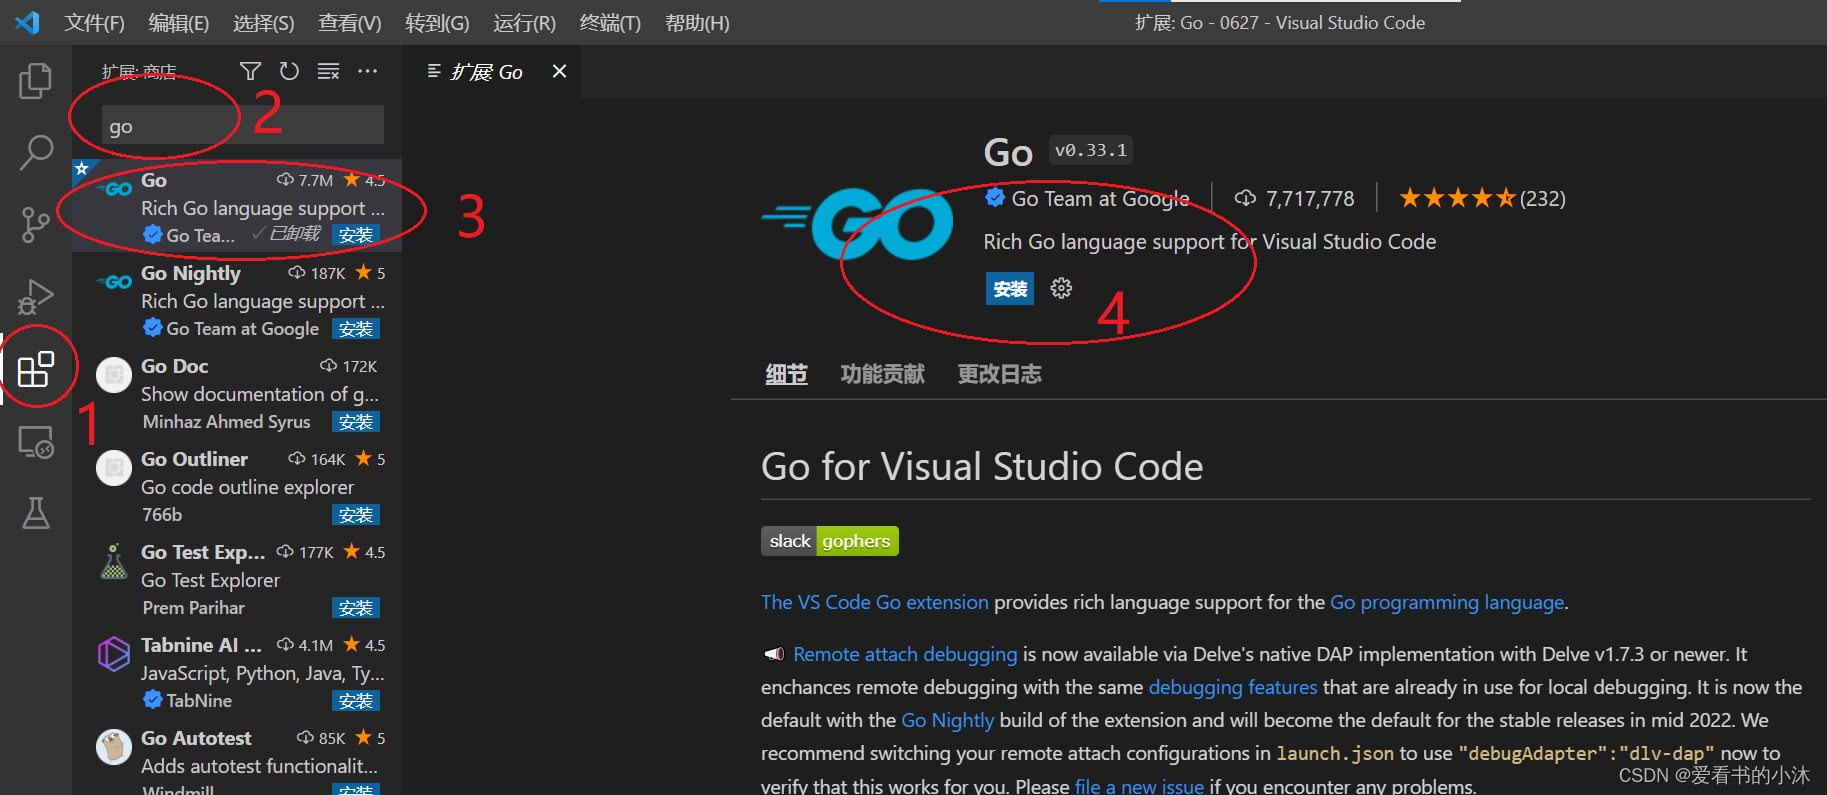Open the Go Nightly link in description
This screenshot has height=795, width=1827.
point(947,720)
